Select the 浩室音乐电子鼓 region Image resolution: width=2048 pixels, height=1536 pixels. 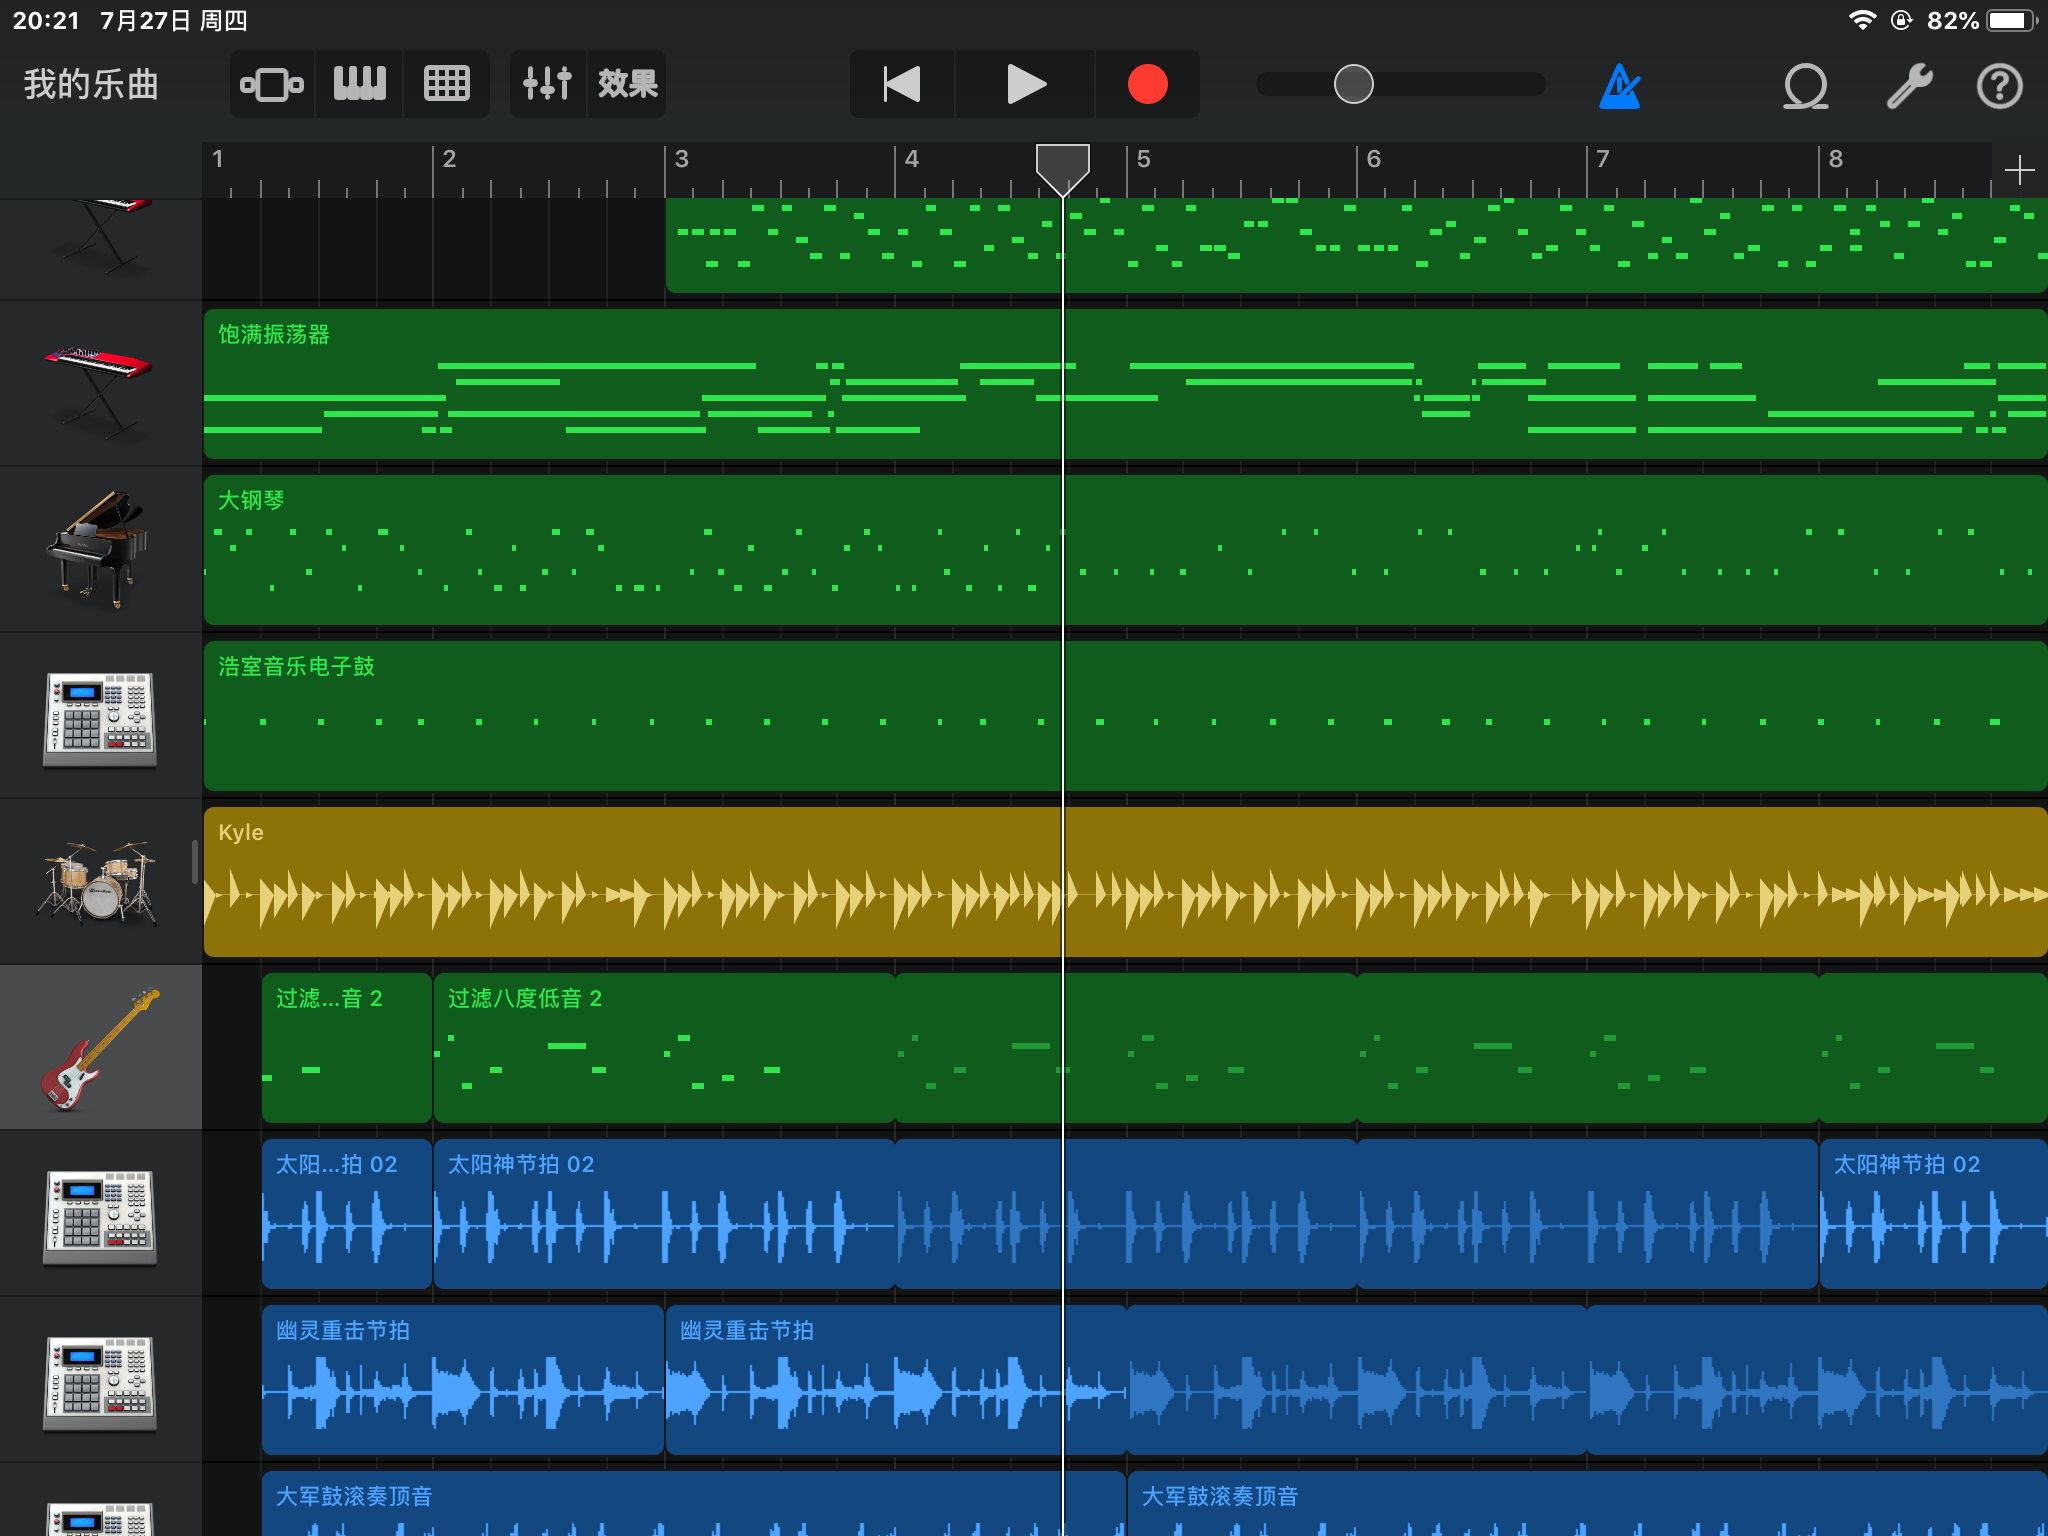(x=1125, y=716)
